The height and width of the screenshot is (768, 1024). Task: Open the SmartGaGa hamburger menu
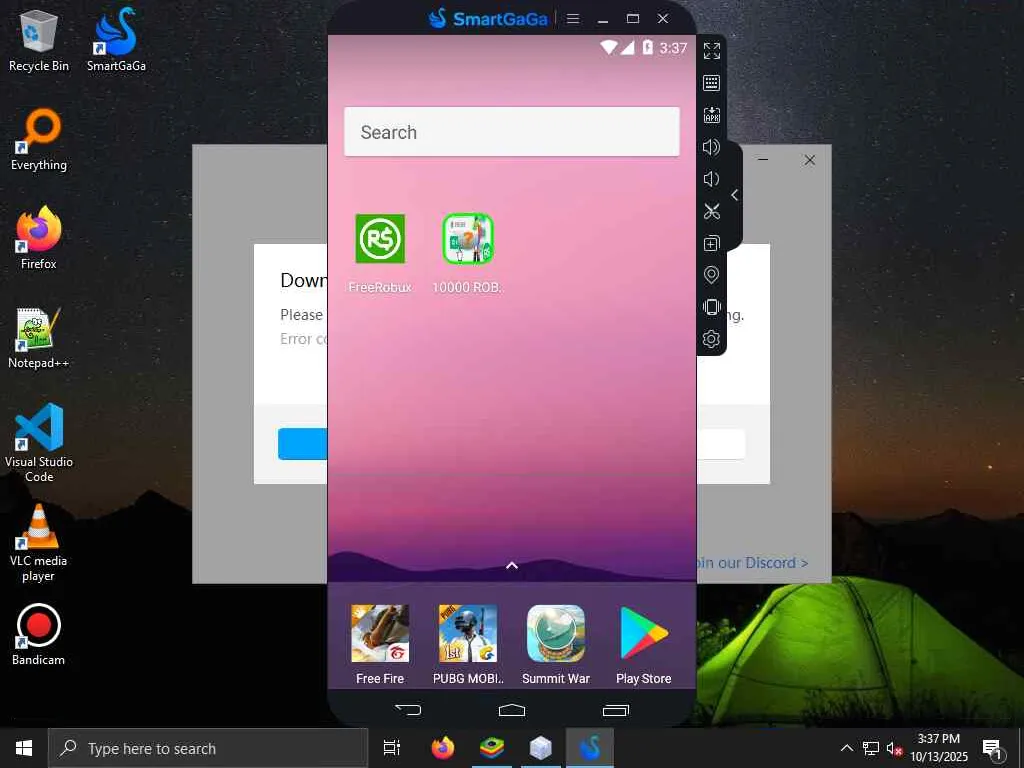click(x=573, y=18)
